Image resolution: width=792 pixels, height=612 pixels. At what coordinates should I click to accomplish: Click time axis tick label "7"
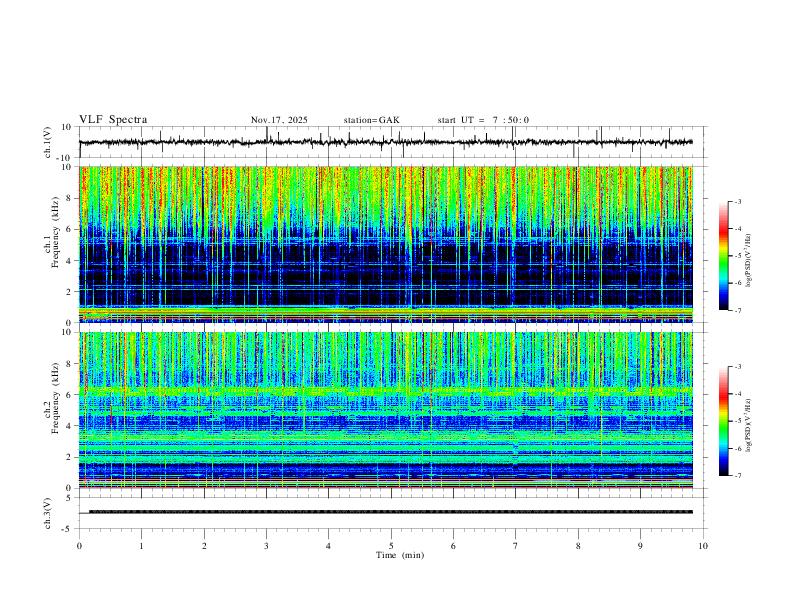click(x=516, y=546)
